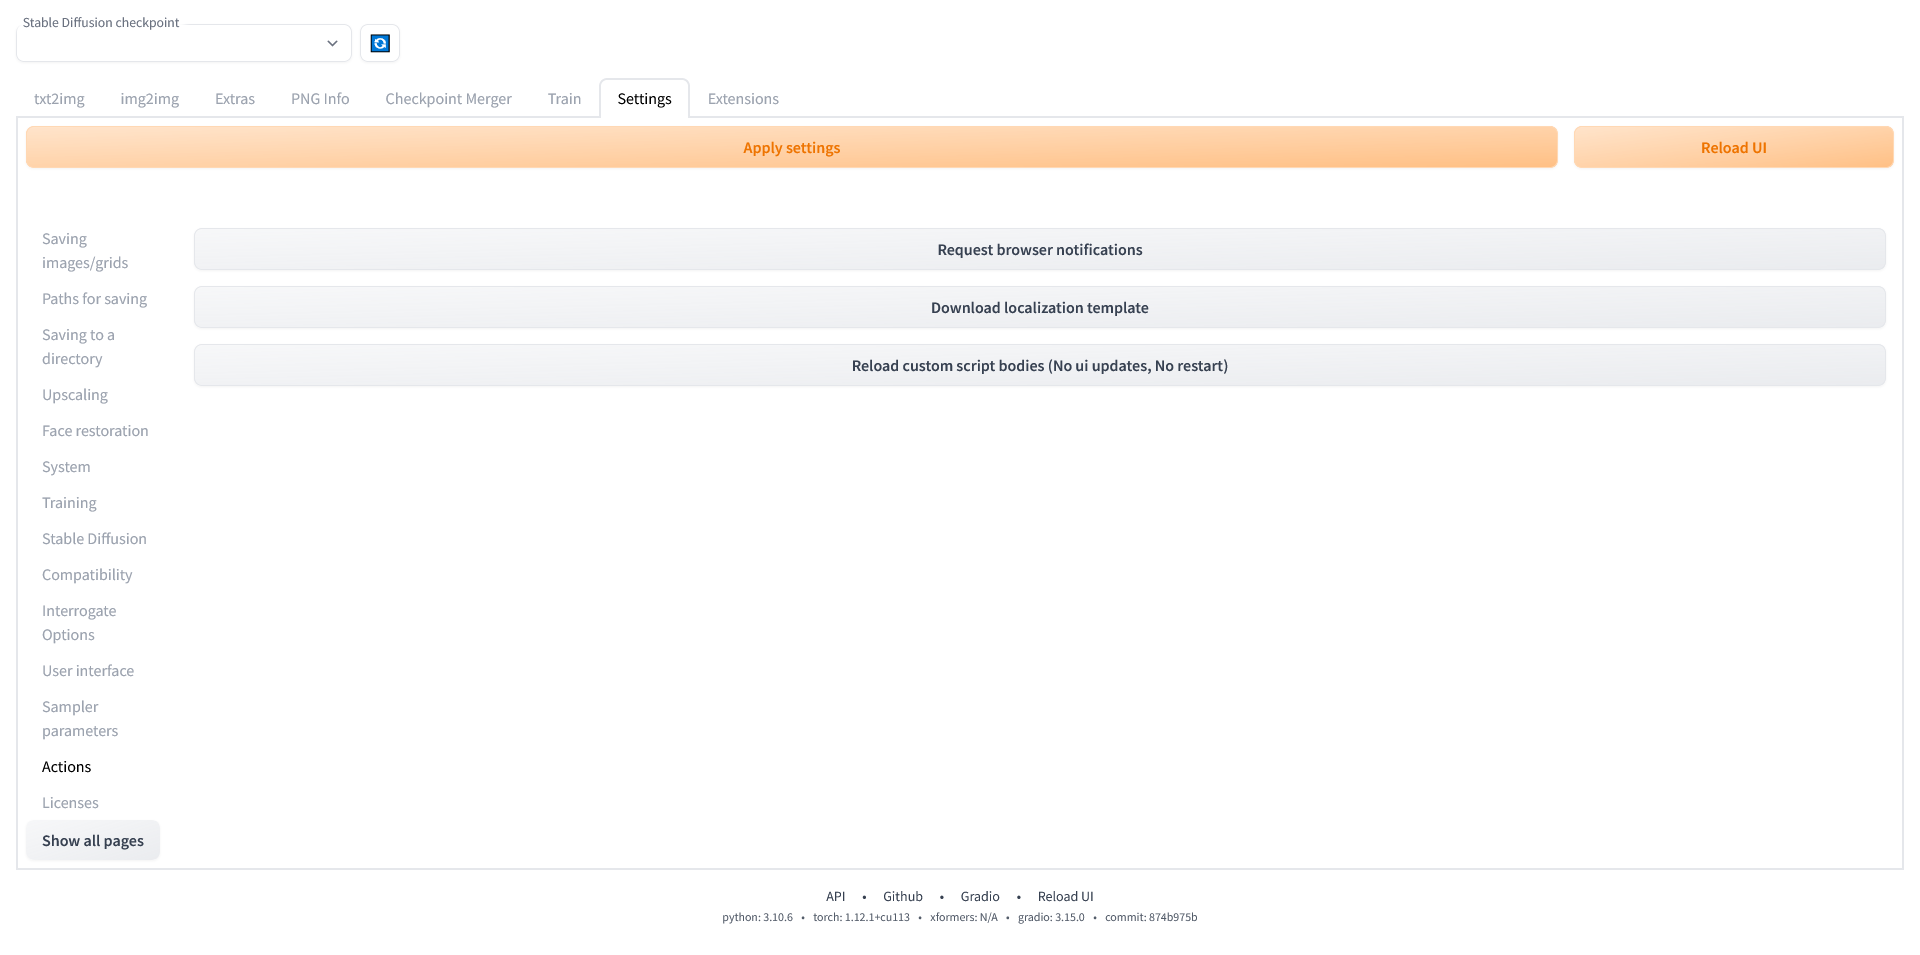Switch to the txt2img tab
This screenshot has height=955, width=1920.
59,98
